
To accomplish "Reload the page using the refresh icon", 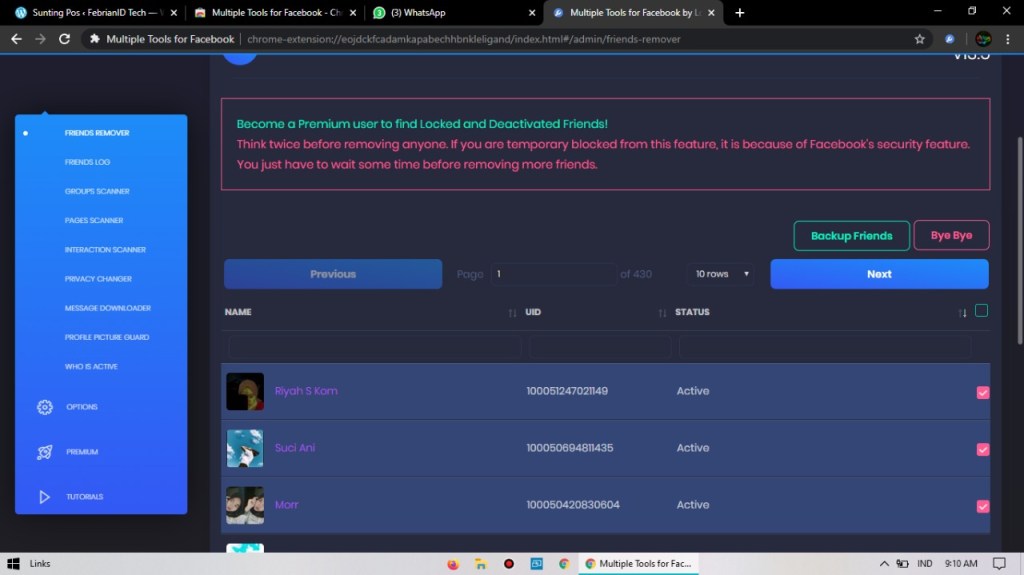I will [65, 39].
